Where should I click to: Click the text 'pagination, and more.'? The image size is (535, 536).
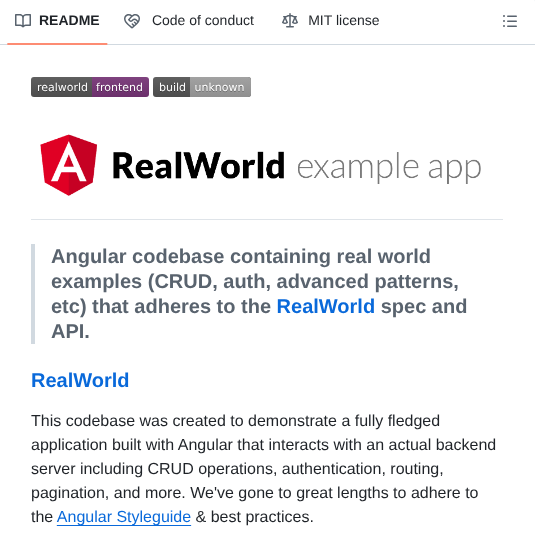pyautogui.click(x=108, y=493)
